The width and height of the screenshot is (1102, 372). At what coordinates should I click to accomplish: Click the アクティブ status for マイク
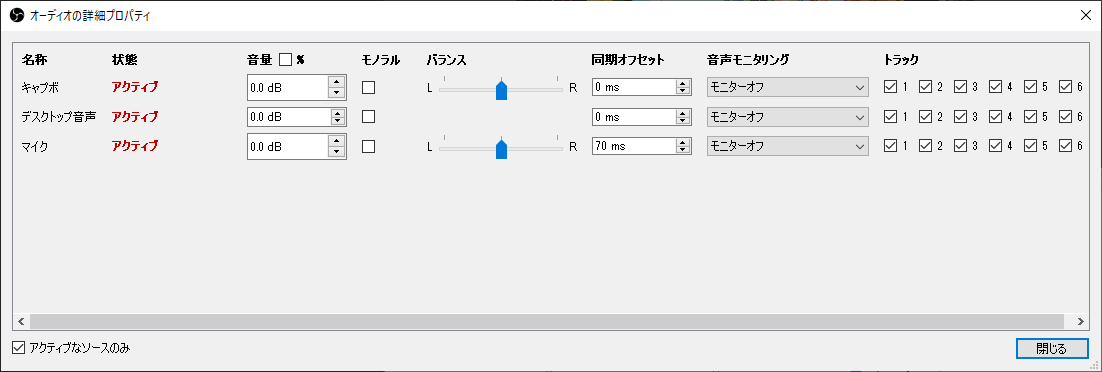point(135,146)
